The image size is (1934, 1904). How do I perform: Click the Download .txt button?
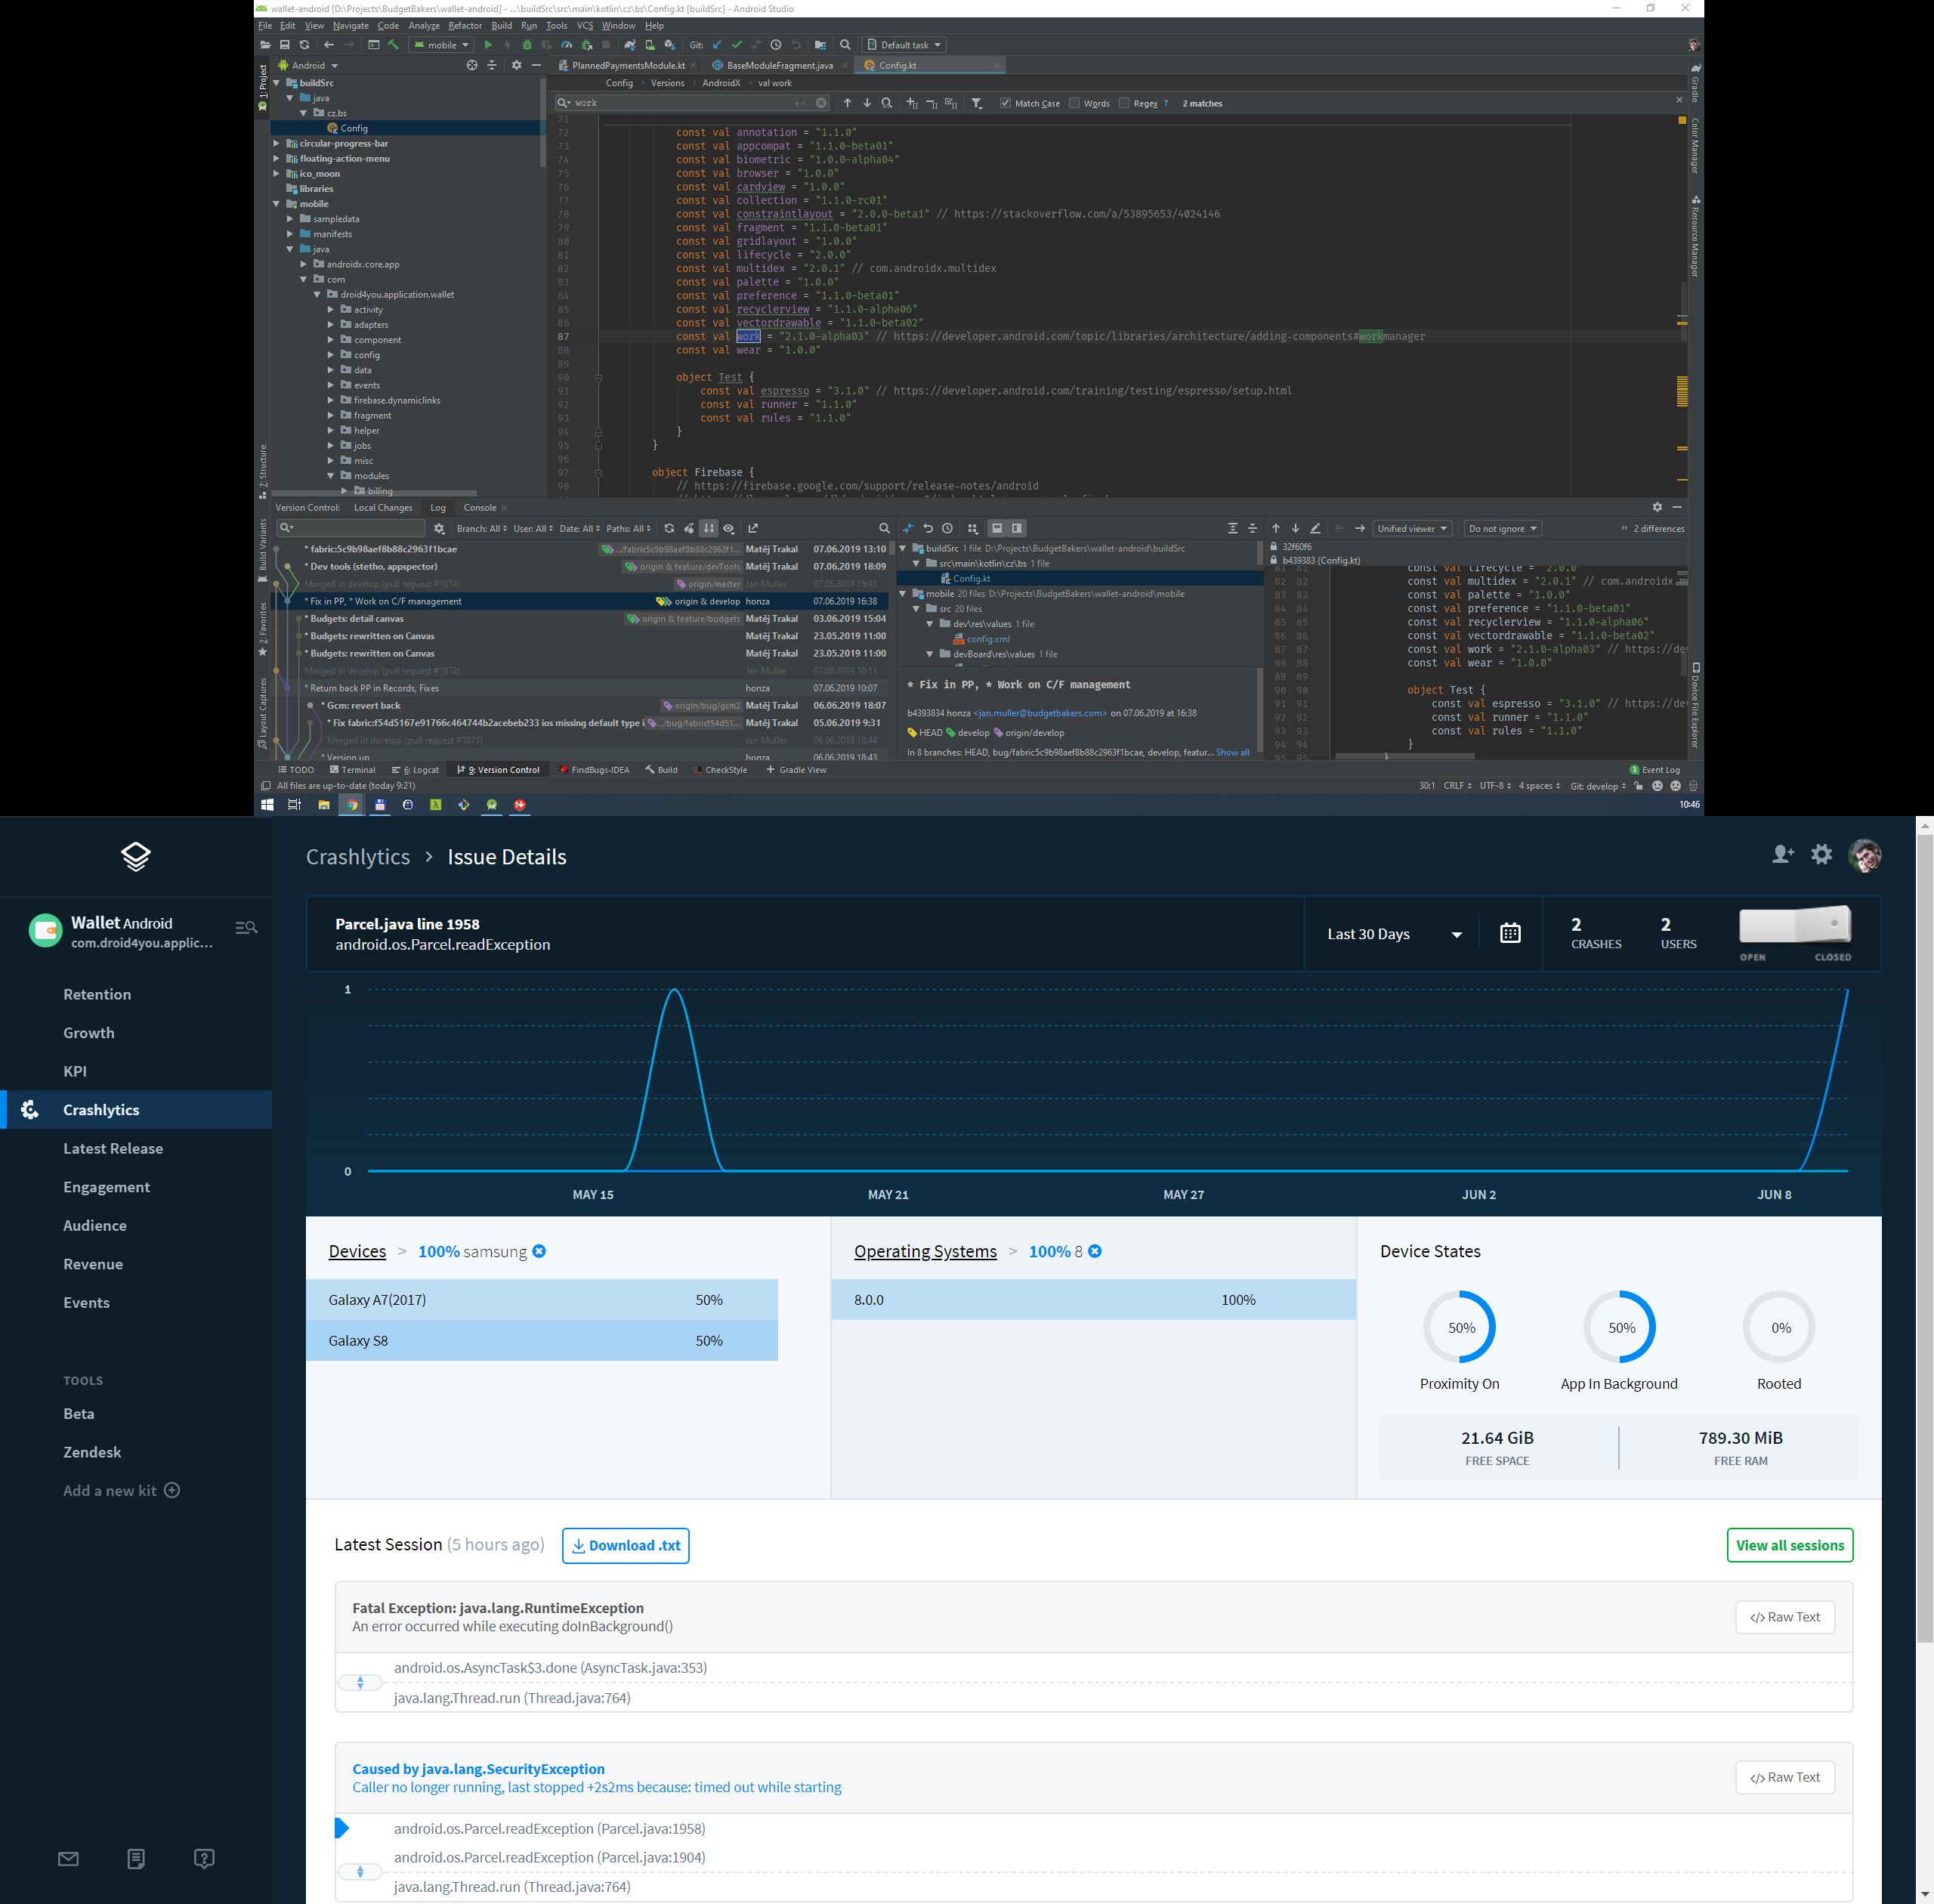click(x=625, y=1545)
